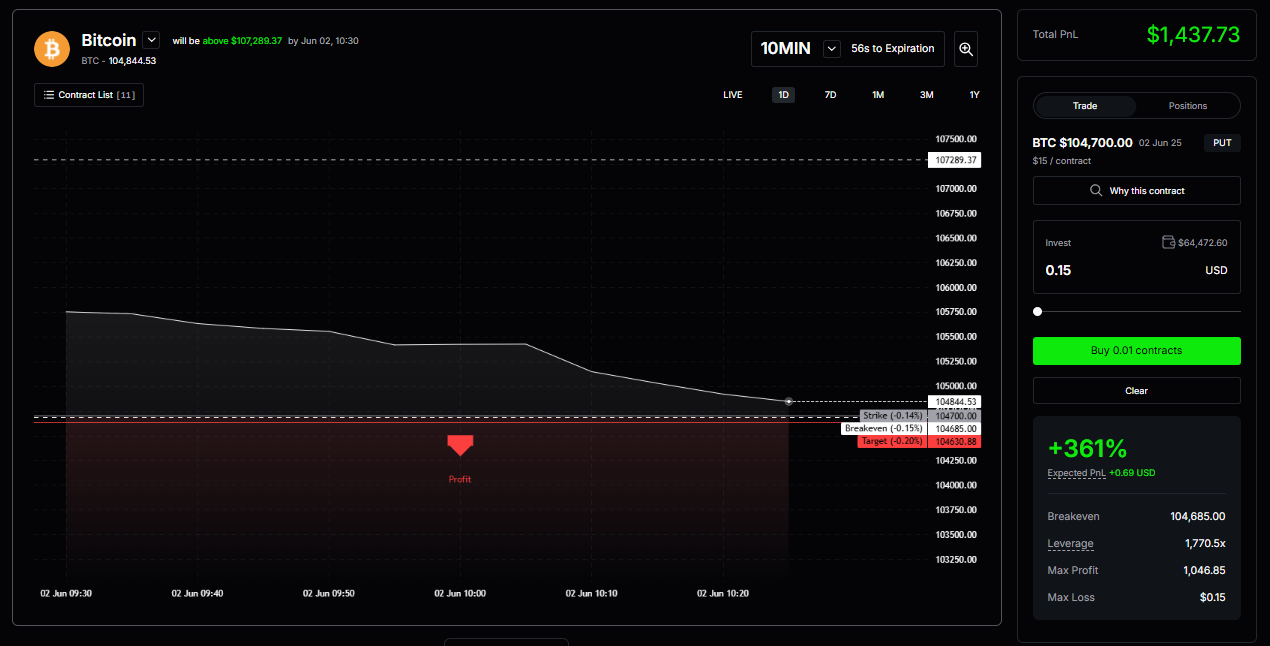The image size is (1270, 646).
Task: Click the red Profit arrow marker
Action: coord(460,446)
